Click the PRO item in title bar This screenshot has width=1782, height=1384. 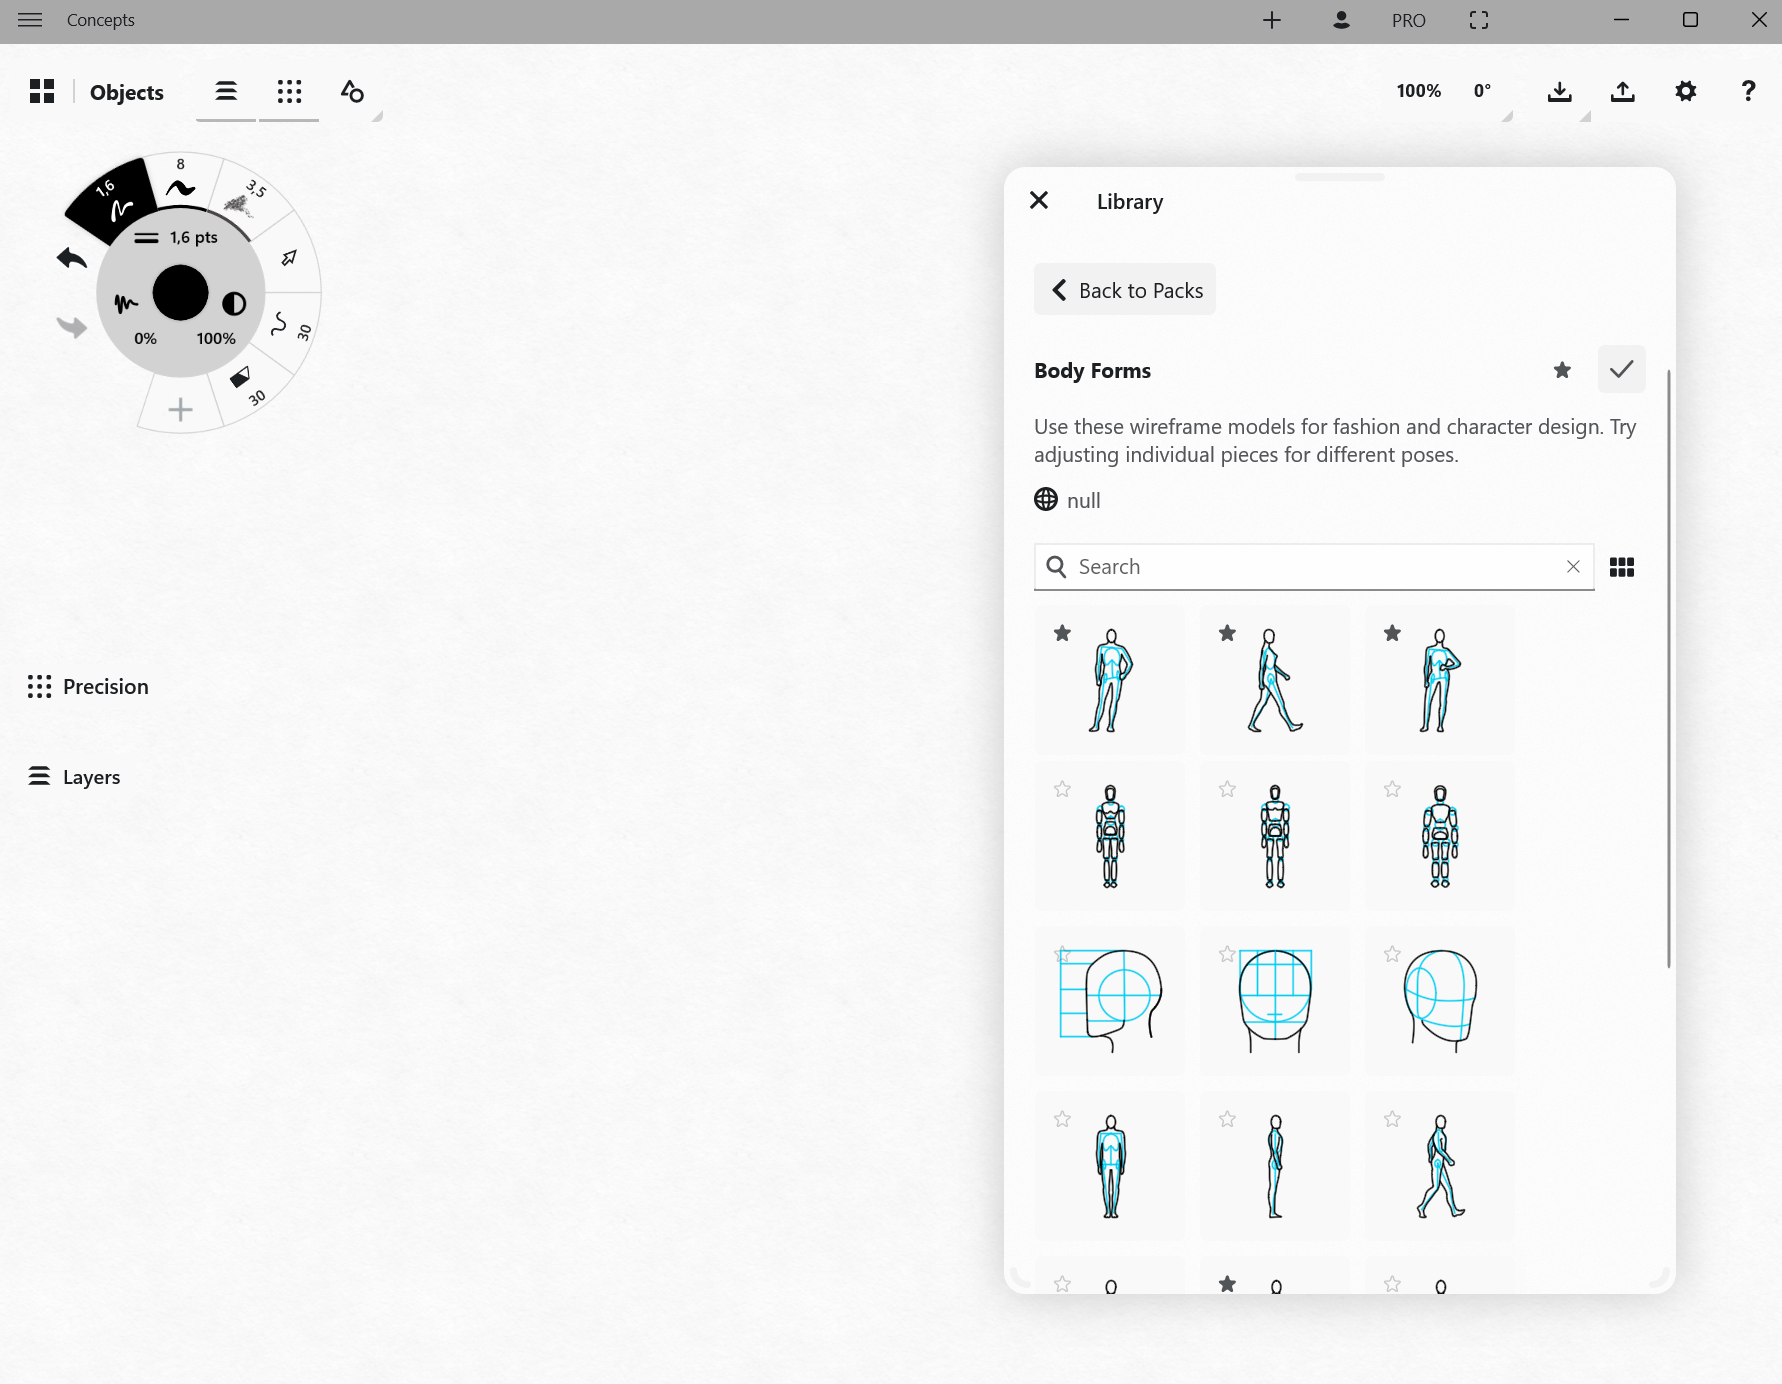tap(1408, 20)
